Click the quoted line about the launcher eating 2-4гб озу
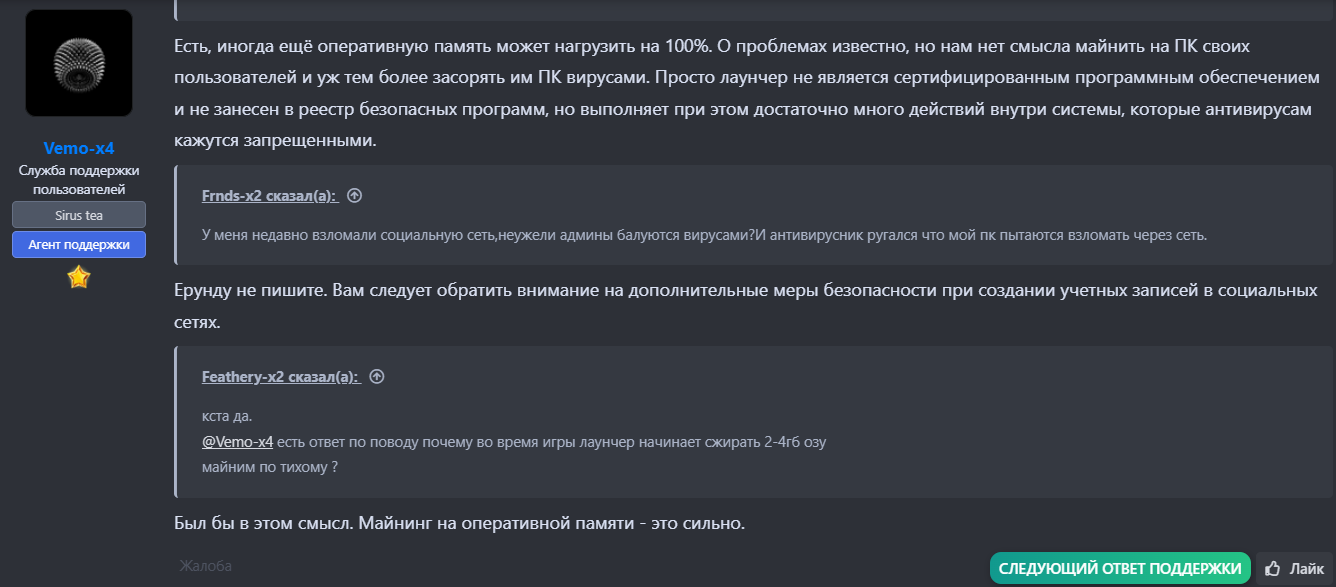Image resolution: width=1336 pixels, height=587 pixels. pos(514,441)
